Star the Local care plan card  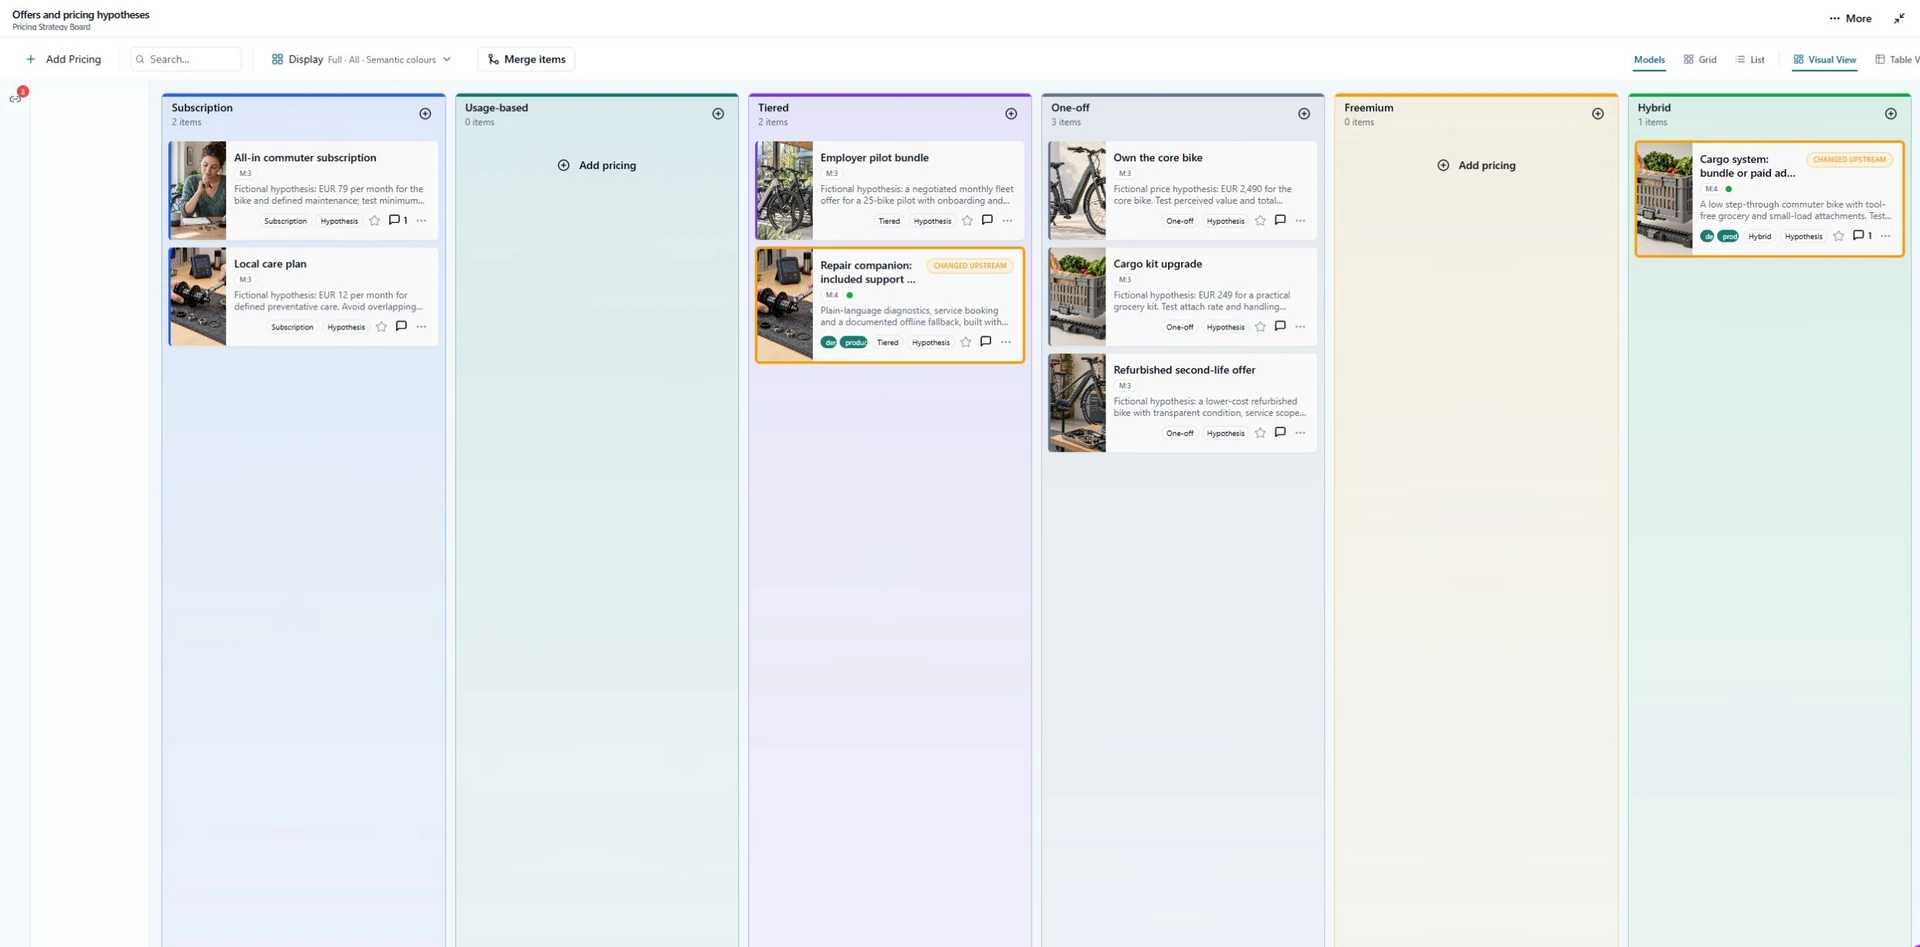381,327
